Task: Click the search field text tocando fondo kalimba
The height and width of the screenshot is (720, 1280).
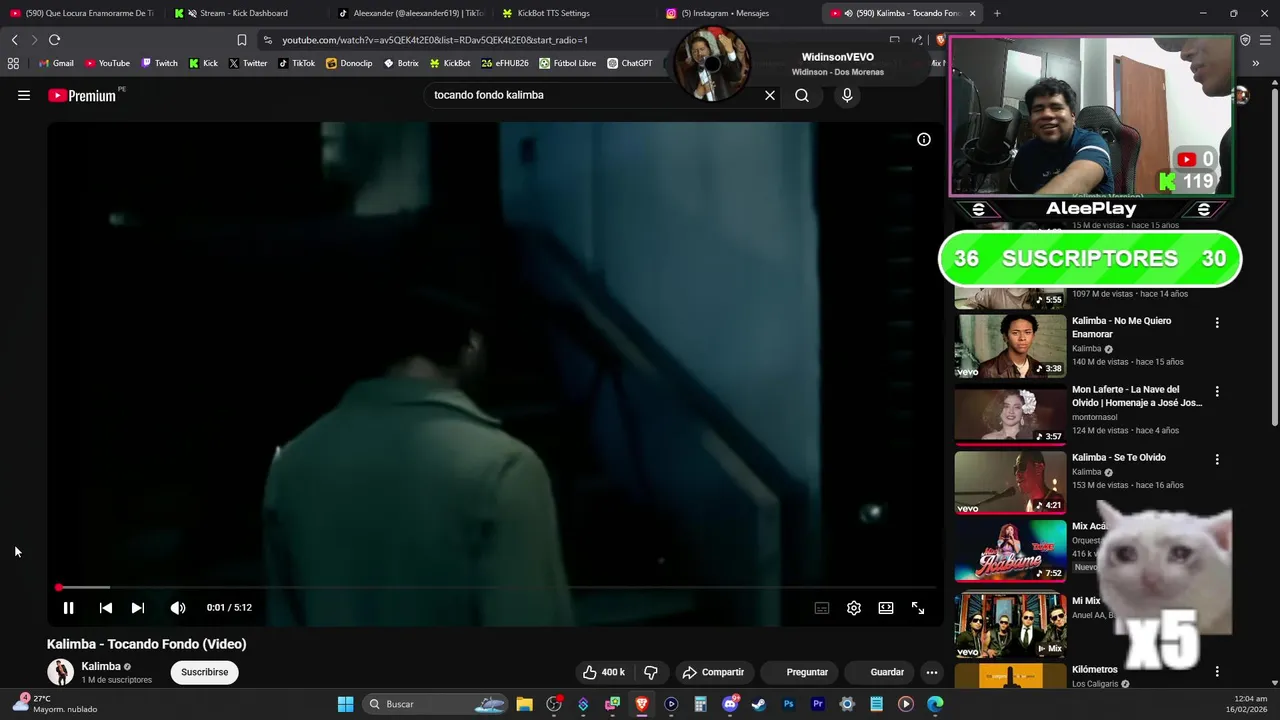Action: (x=489, y=95)
